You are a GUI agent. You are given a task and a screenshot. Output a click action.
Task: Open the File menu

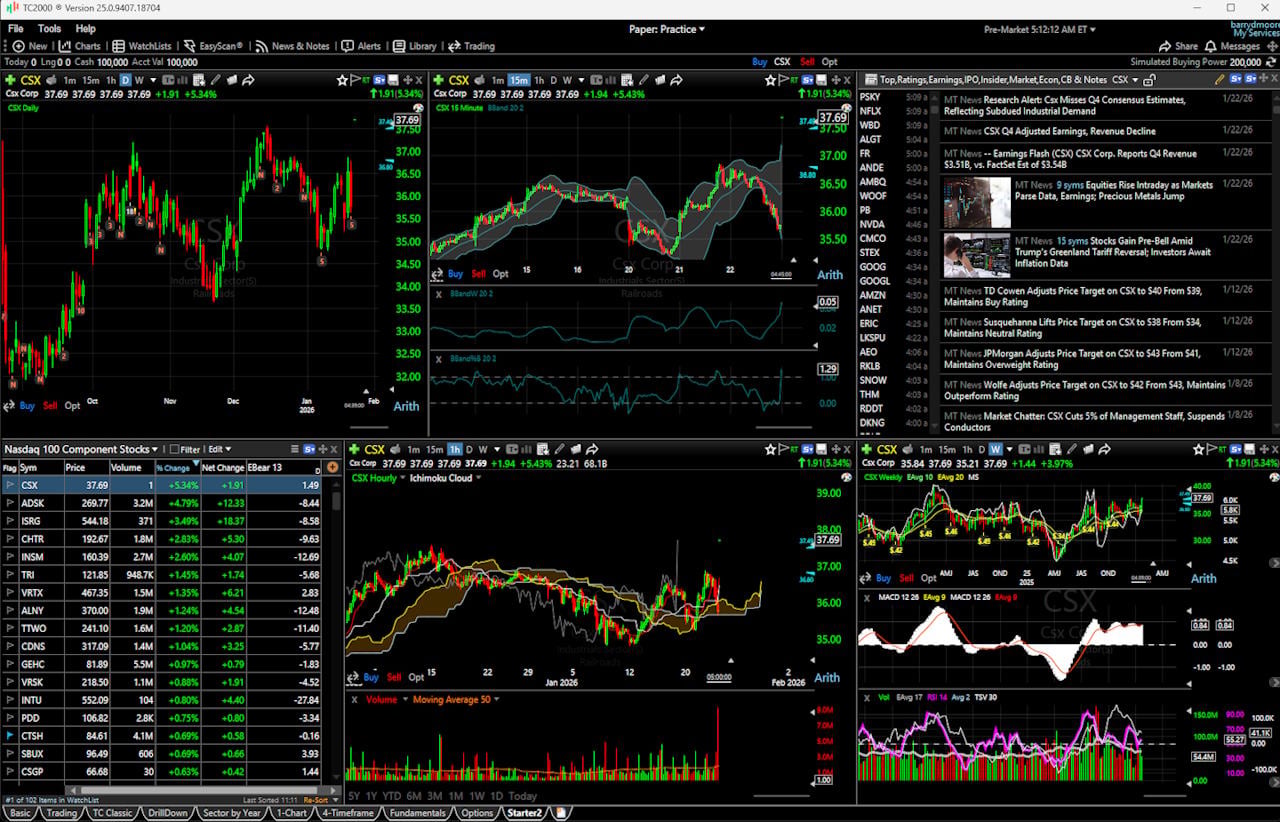point(16,29)
